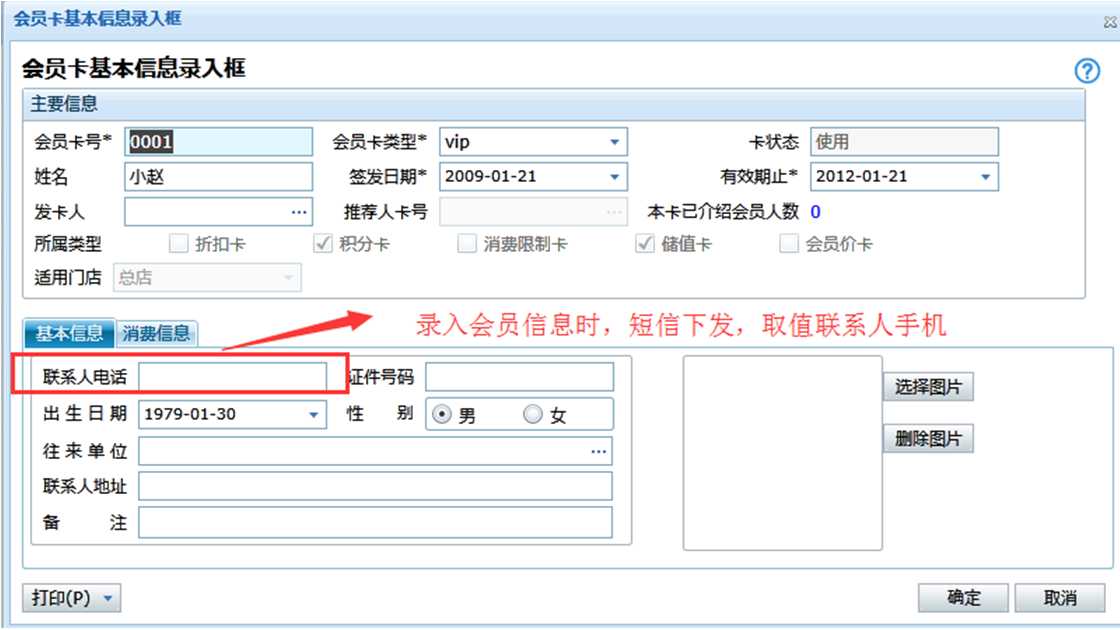Click the 证件号码 input field
This screenshot has height=630, width=1120.
point(519,376)
